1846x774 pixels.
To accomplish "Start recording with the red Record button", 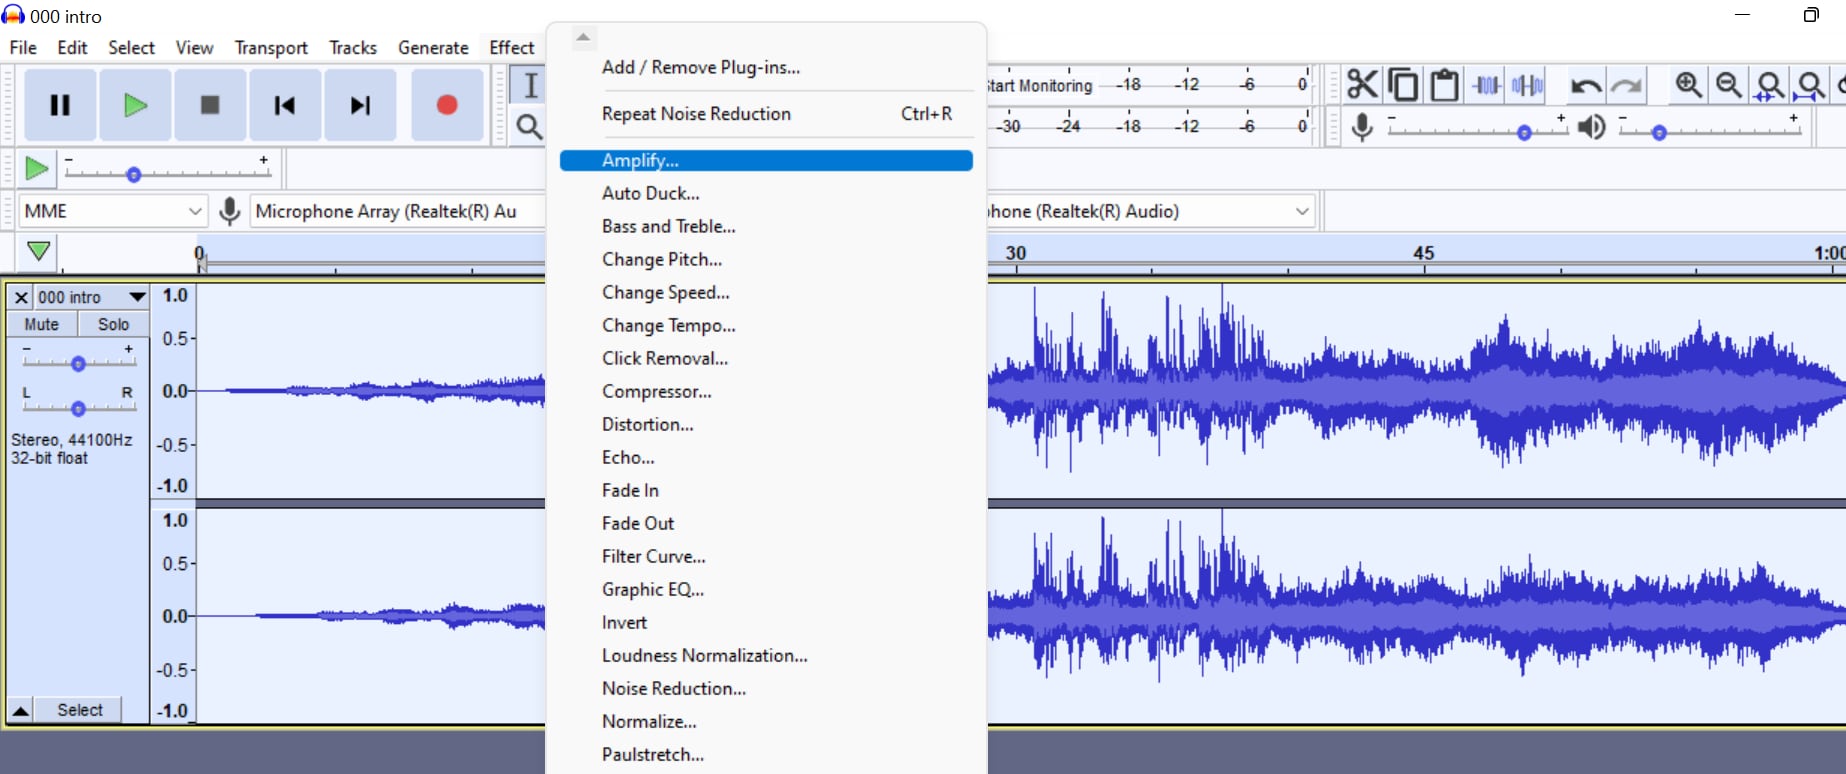I will click(x=447, y=105).
